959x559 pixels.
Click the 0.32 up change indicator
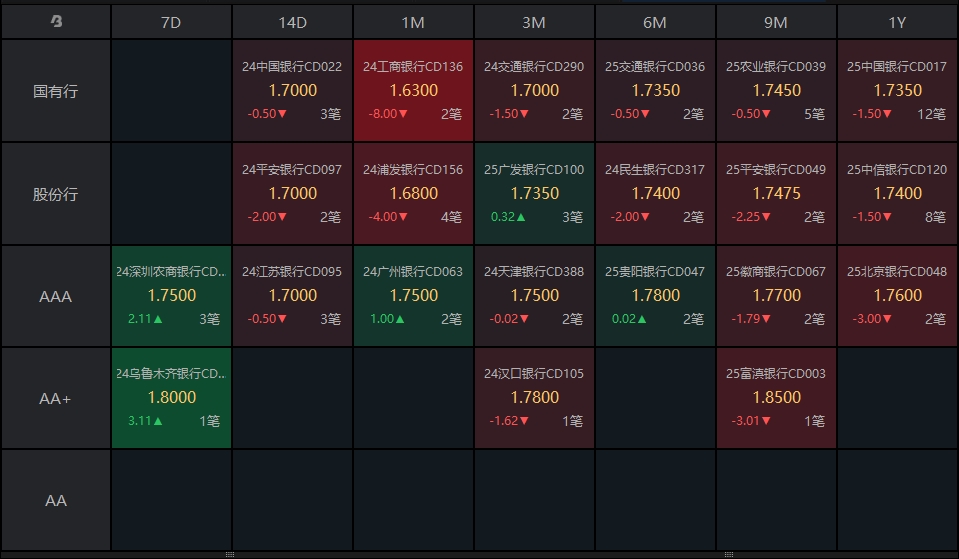pyautogui.click(x=508, y=217)
